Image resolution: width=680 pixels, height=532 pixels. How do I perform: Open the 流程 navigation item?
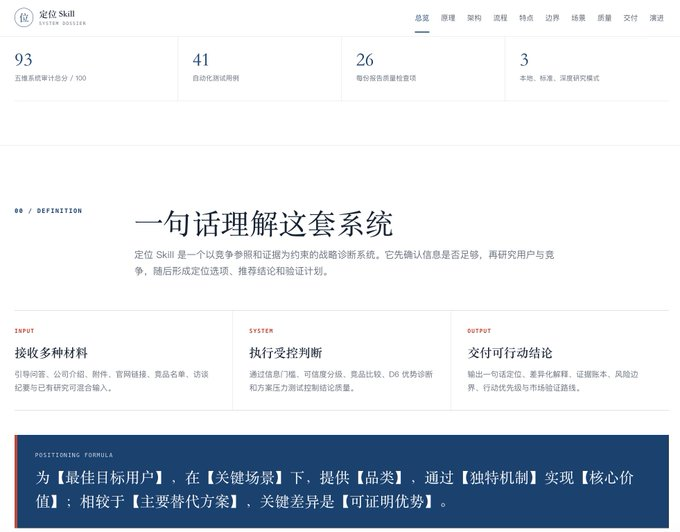point(500,18)
